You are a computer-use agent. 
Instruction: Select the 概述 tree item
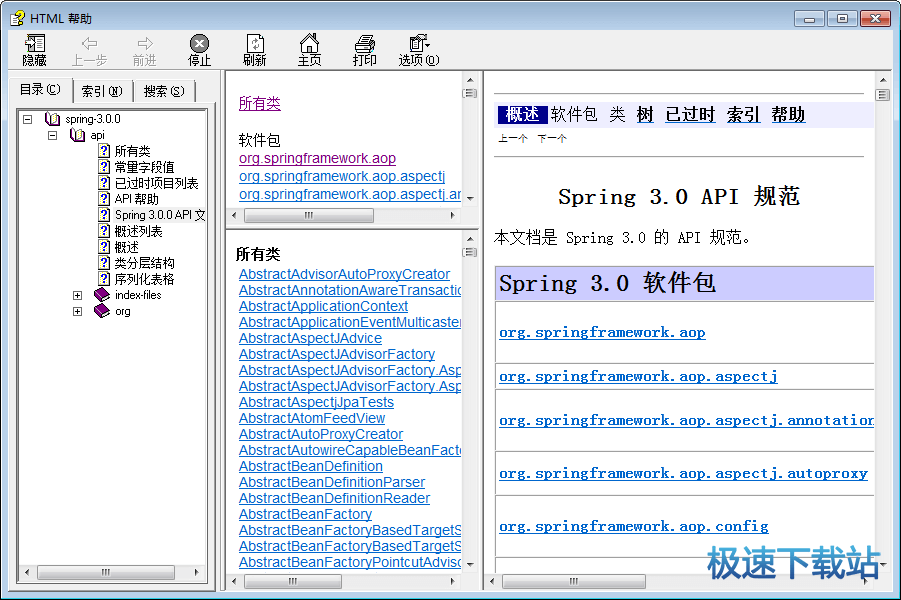(126, 247)
